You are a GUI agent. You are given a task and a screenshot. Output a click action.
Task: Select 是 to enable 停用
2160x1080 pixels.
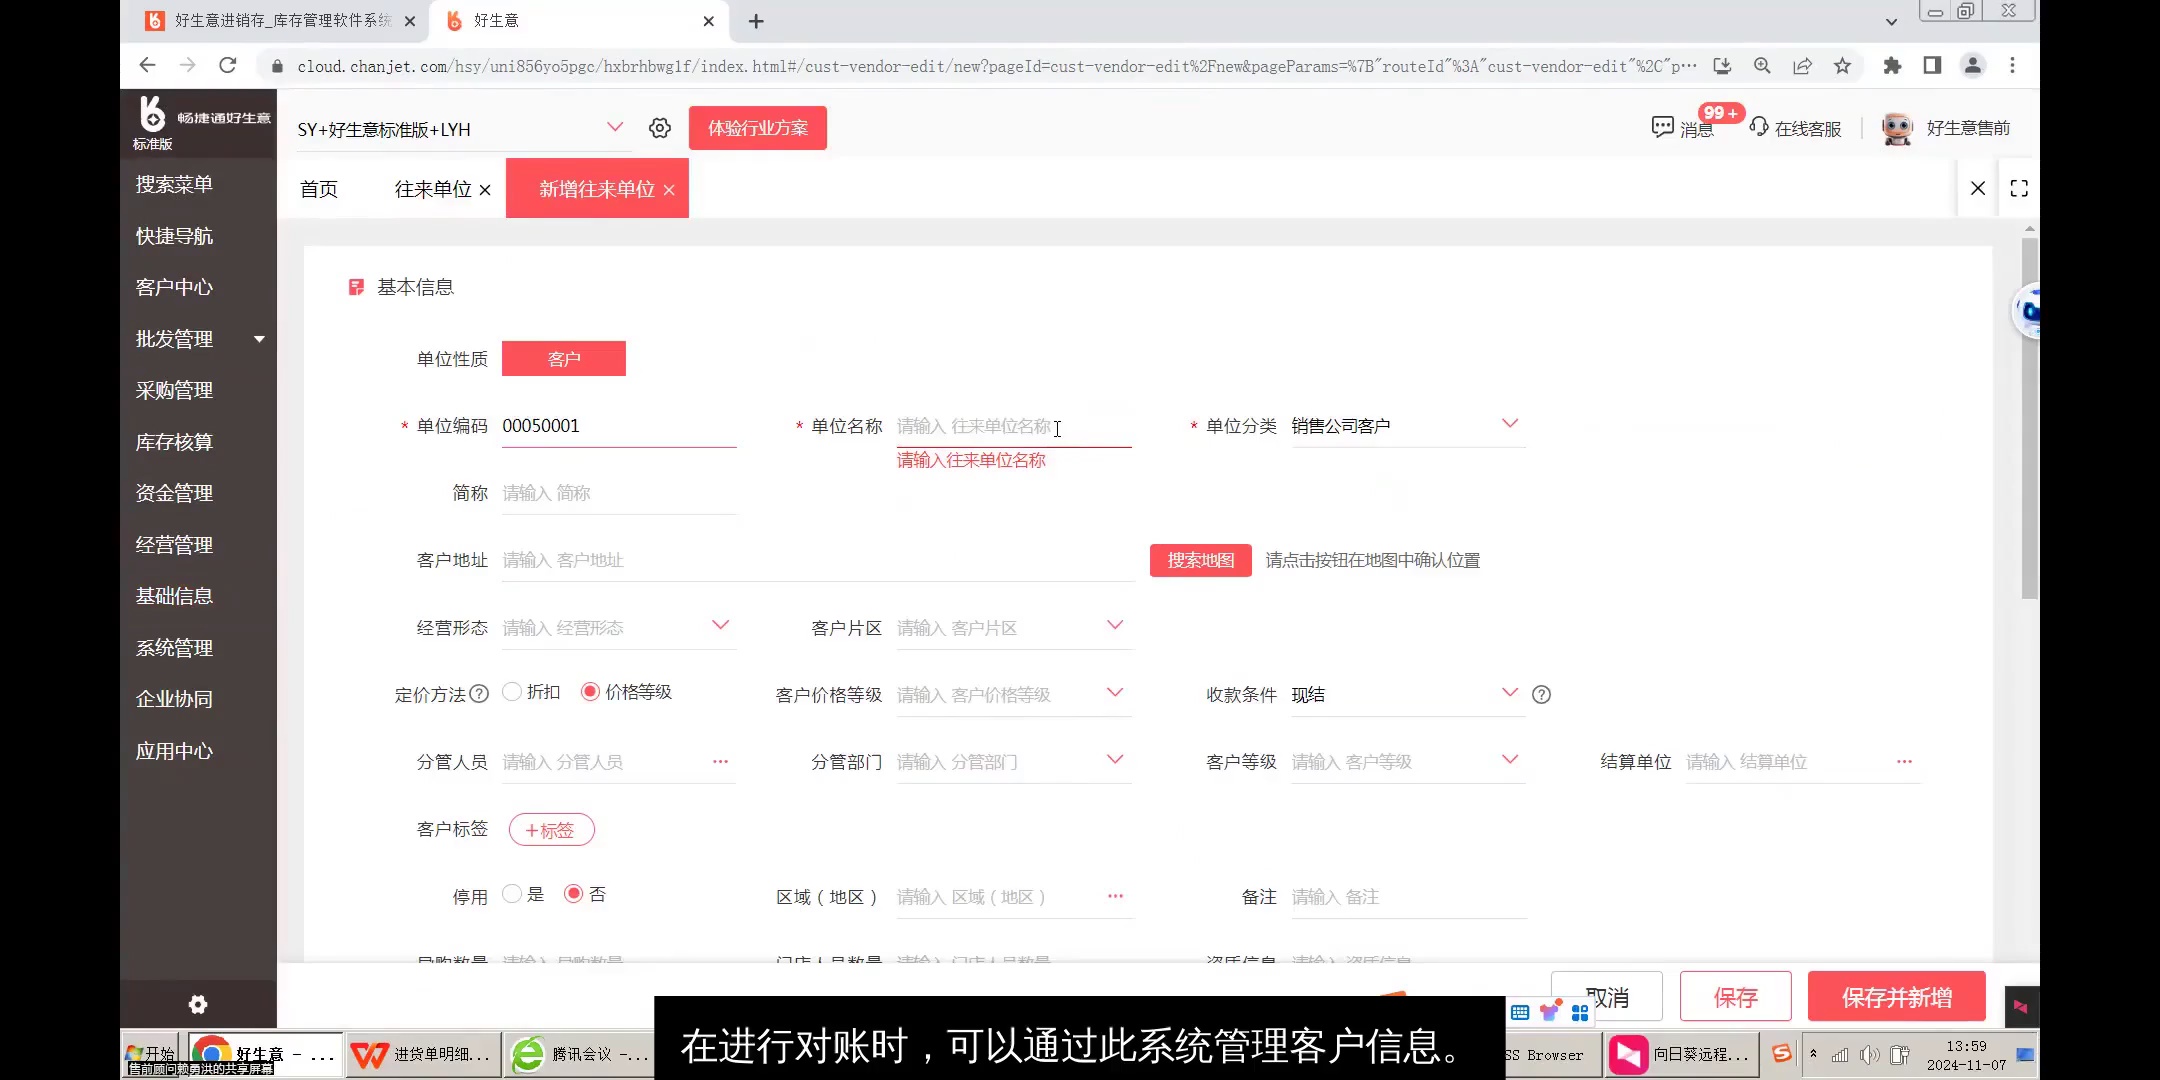[512, 893]
